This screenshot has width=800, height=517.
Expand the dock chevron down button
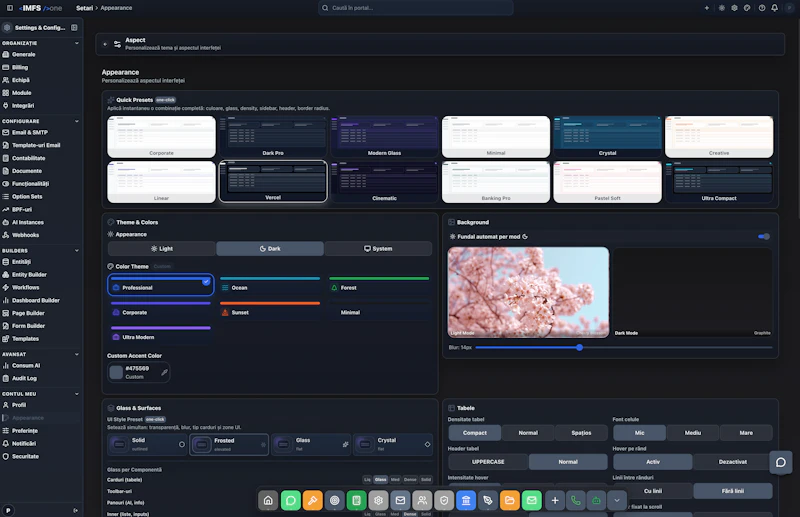coord(617,501)
